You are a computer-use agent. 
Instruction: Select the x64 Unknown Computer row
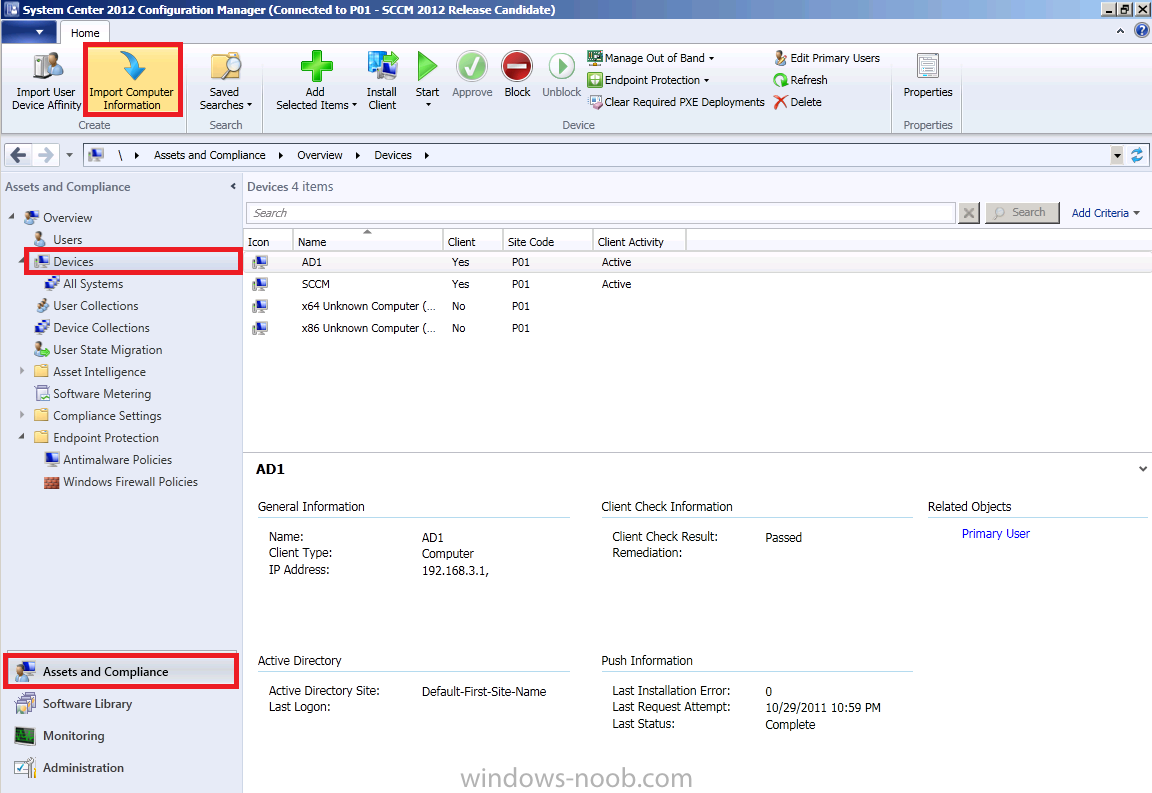tap(696, 306)
